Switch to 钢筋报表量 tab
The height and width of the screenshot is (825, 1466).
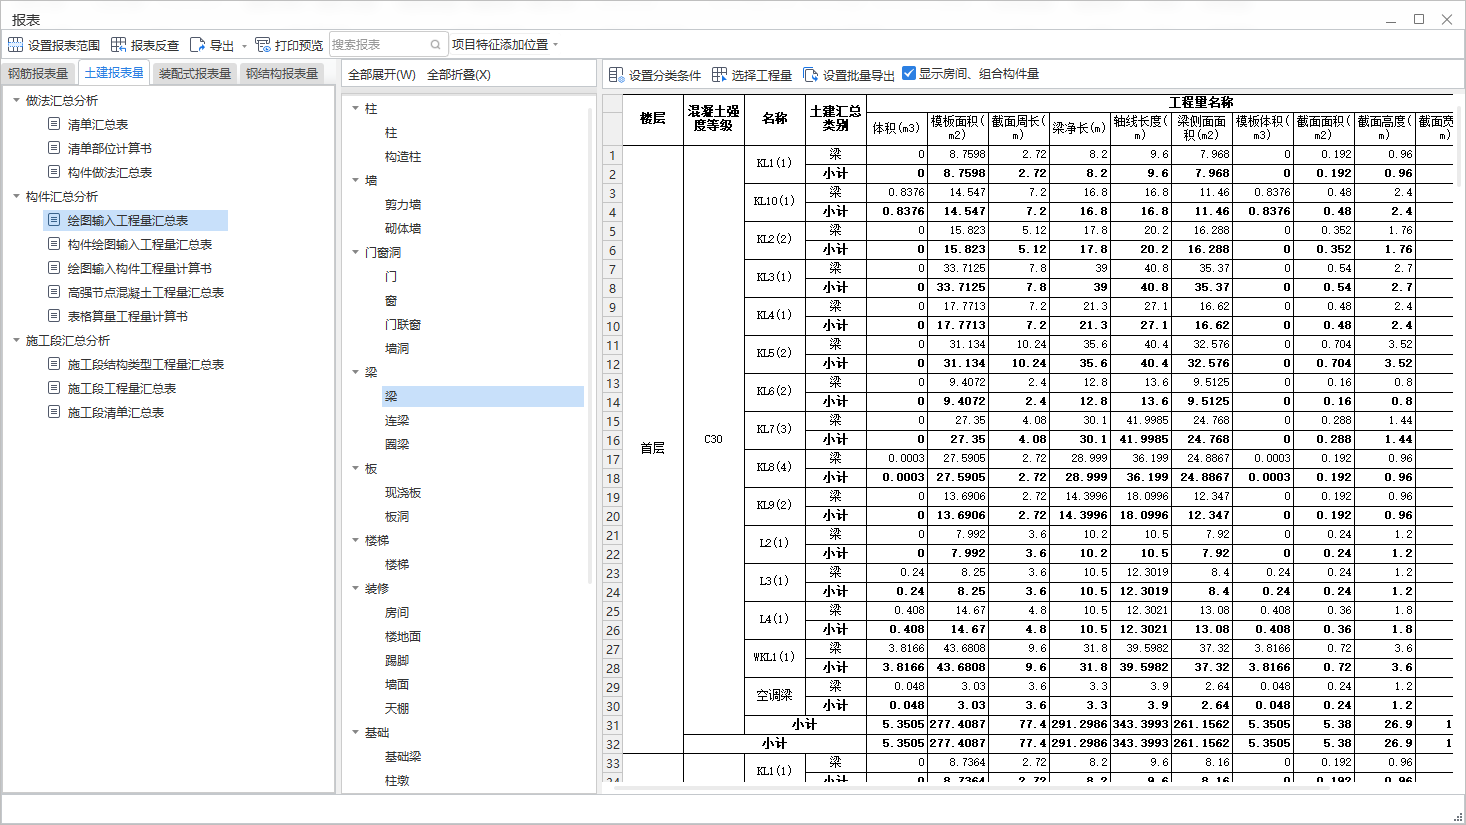tap(38, 73)
